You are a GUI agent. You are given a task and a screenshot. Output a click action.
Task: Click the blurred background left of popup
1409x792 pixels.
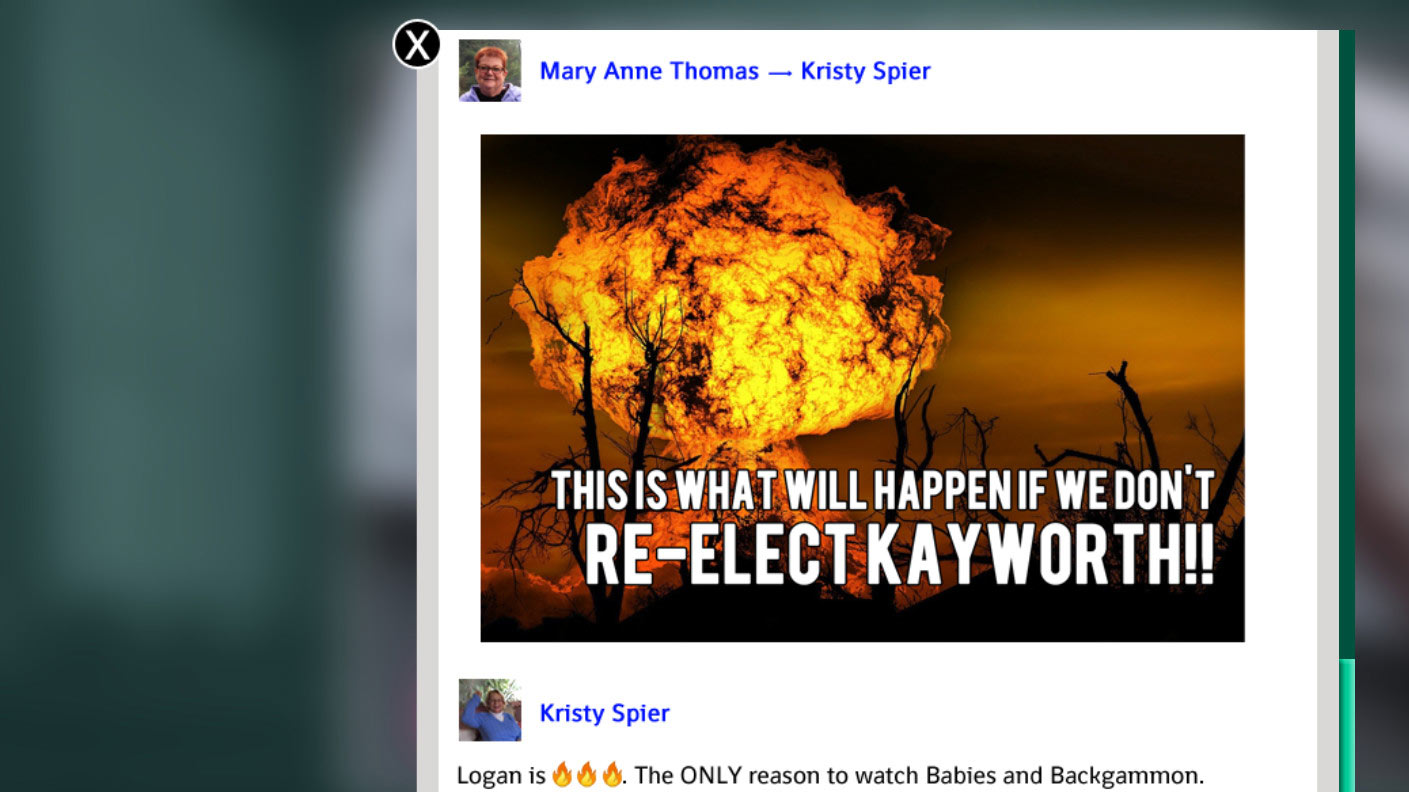(x=200, y=400)
